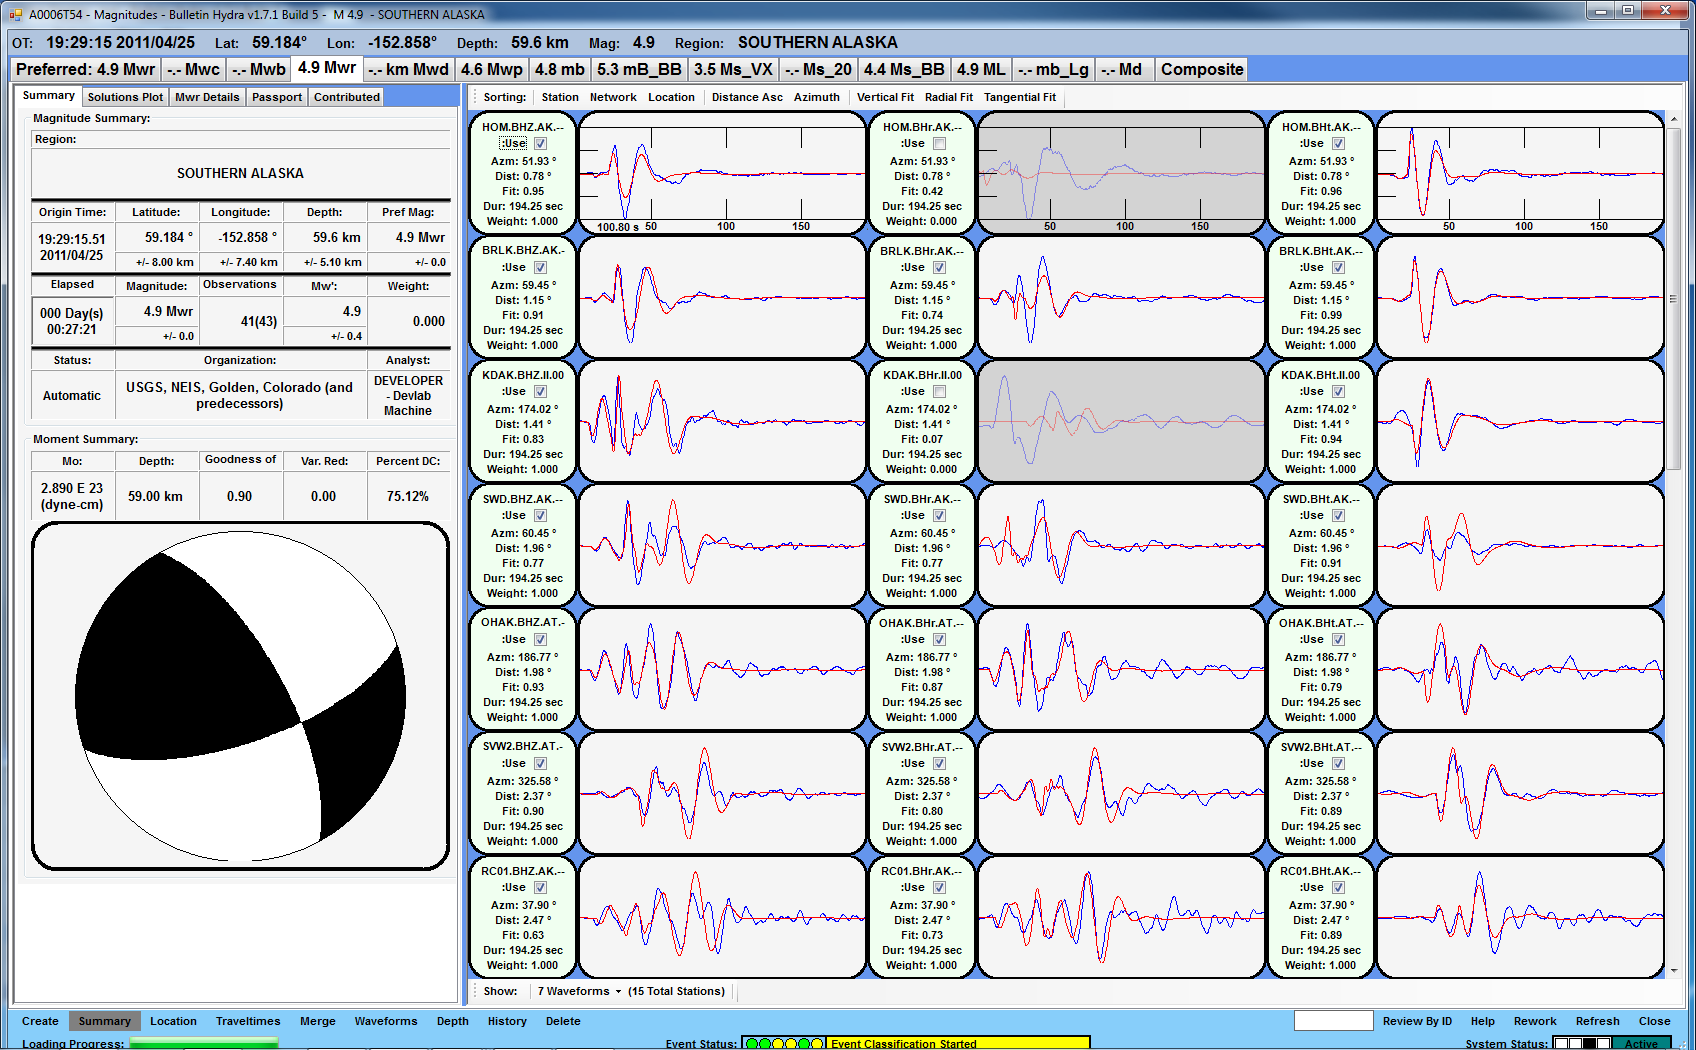Viewport: 1696px width, 1050px height.
Task: Uncheck Use for RC01.BHt.AK station
Action: click(x=1338, y=888)
